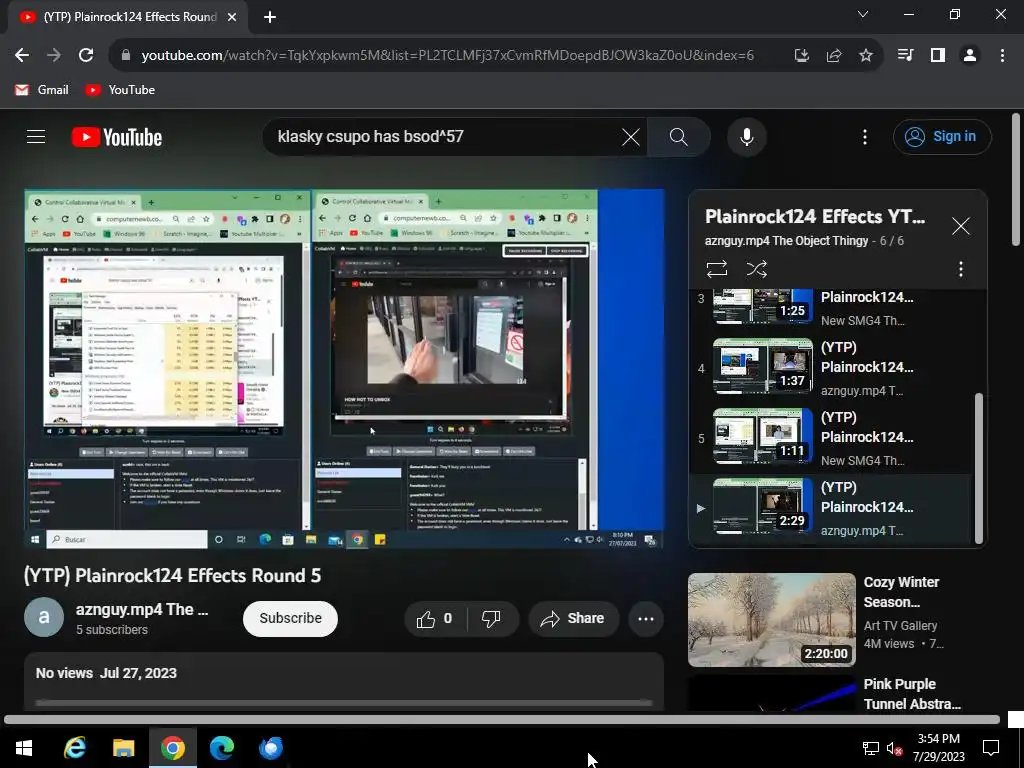Open the aznguy.mp4 channel avatar
The height and width of the screenshot is (768, 1024).
tap(44, 617)
